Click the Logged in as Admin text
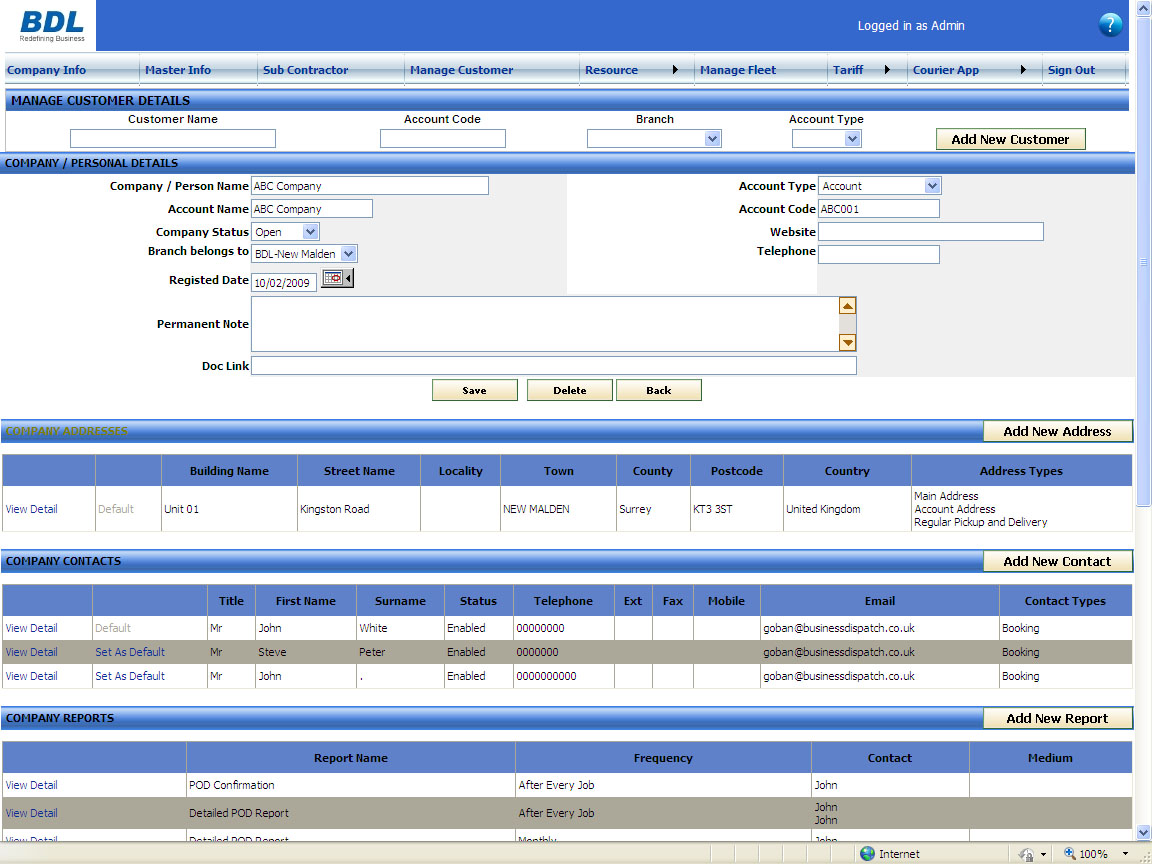This screenshot has height=864, width=1152. click(911, 26)
